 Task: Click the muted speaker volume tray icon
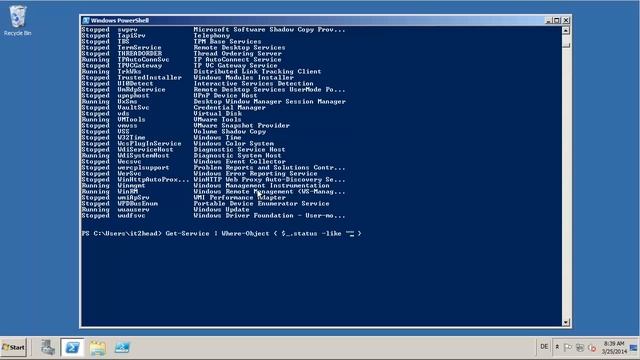[592, 347]
